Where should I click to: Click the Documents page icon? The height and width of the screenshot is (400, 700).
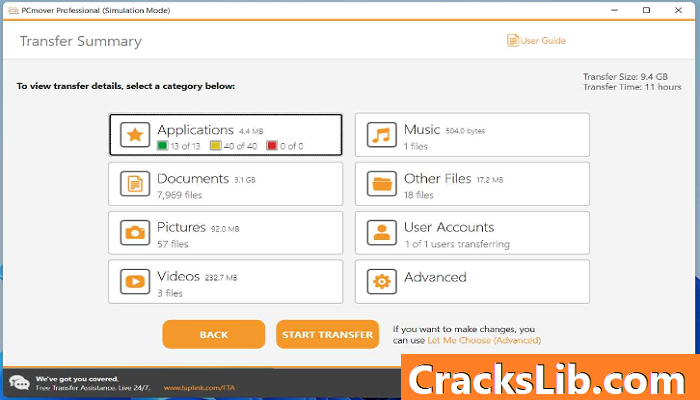(135, 183)
